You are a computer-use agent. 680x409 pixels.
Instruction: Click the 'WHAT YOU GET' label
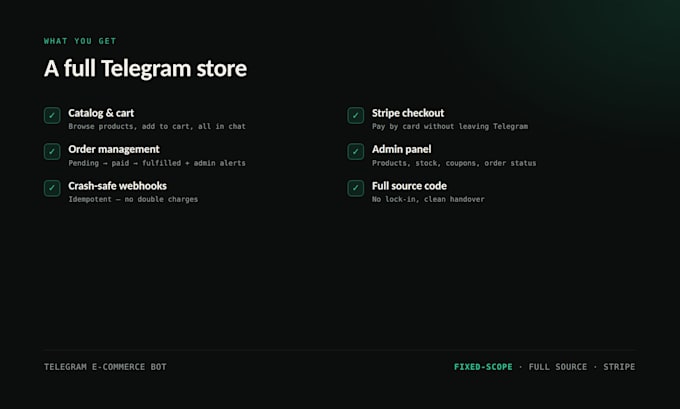(x=80, y=41)
